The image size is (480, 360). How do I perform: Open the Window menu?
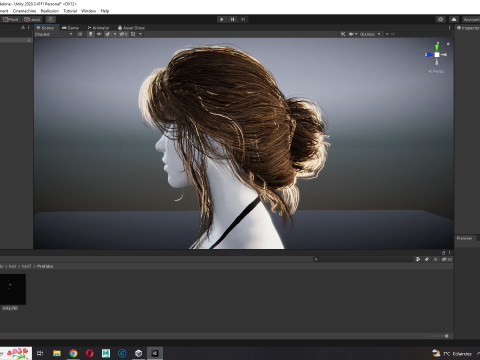coord(88,11)
